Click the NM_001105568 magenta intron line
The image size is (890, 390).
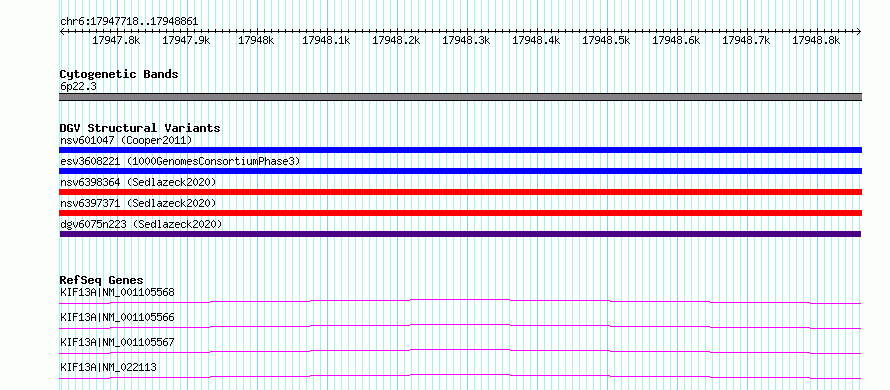pyautogui.click(x=460, y=300)
